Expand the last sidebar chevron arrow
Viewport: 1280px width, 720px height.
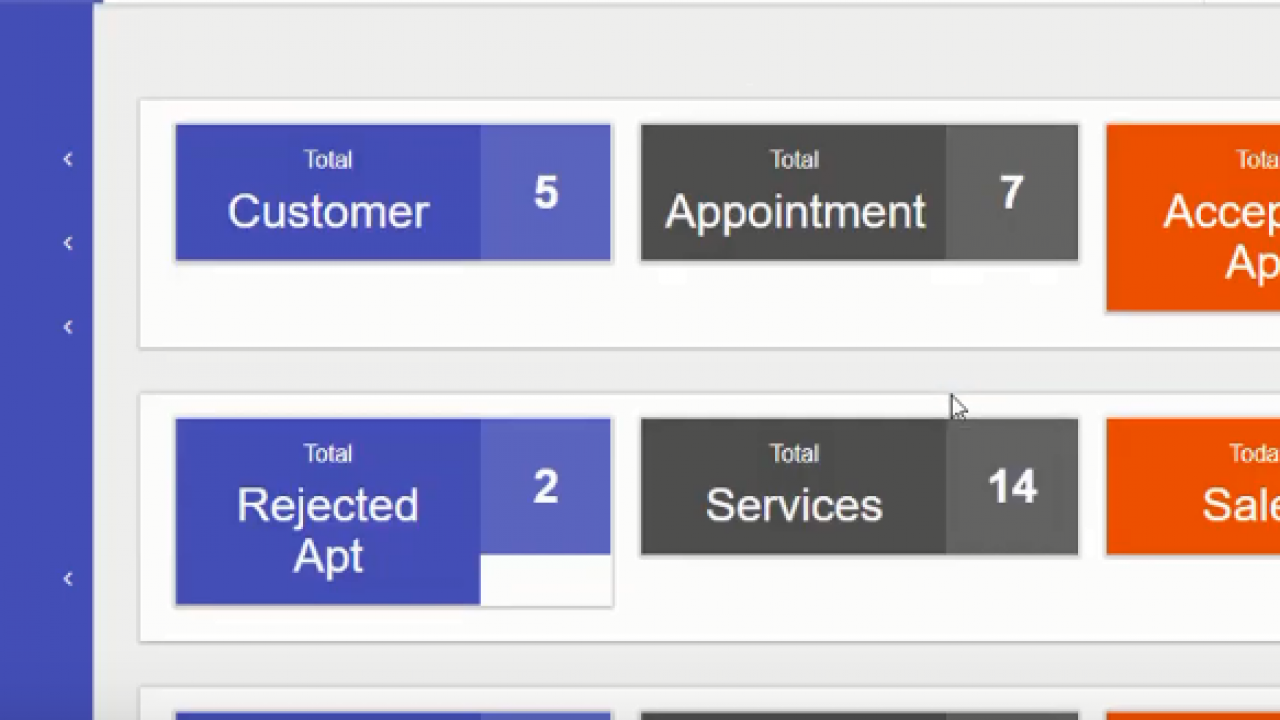(x=68, y=579)
